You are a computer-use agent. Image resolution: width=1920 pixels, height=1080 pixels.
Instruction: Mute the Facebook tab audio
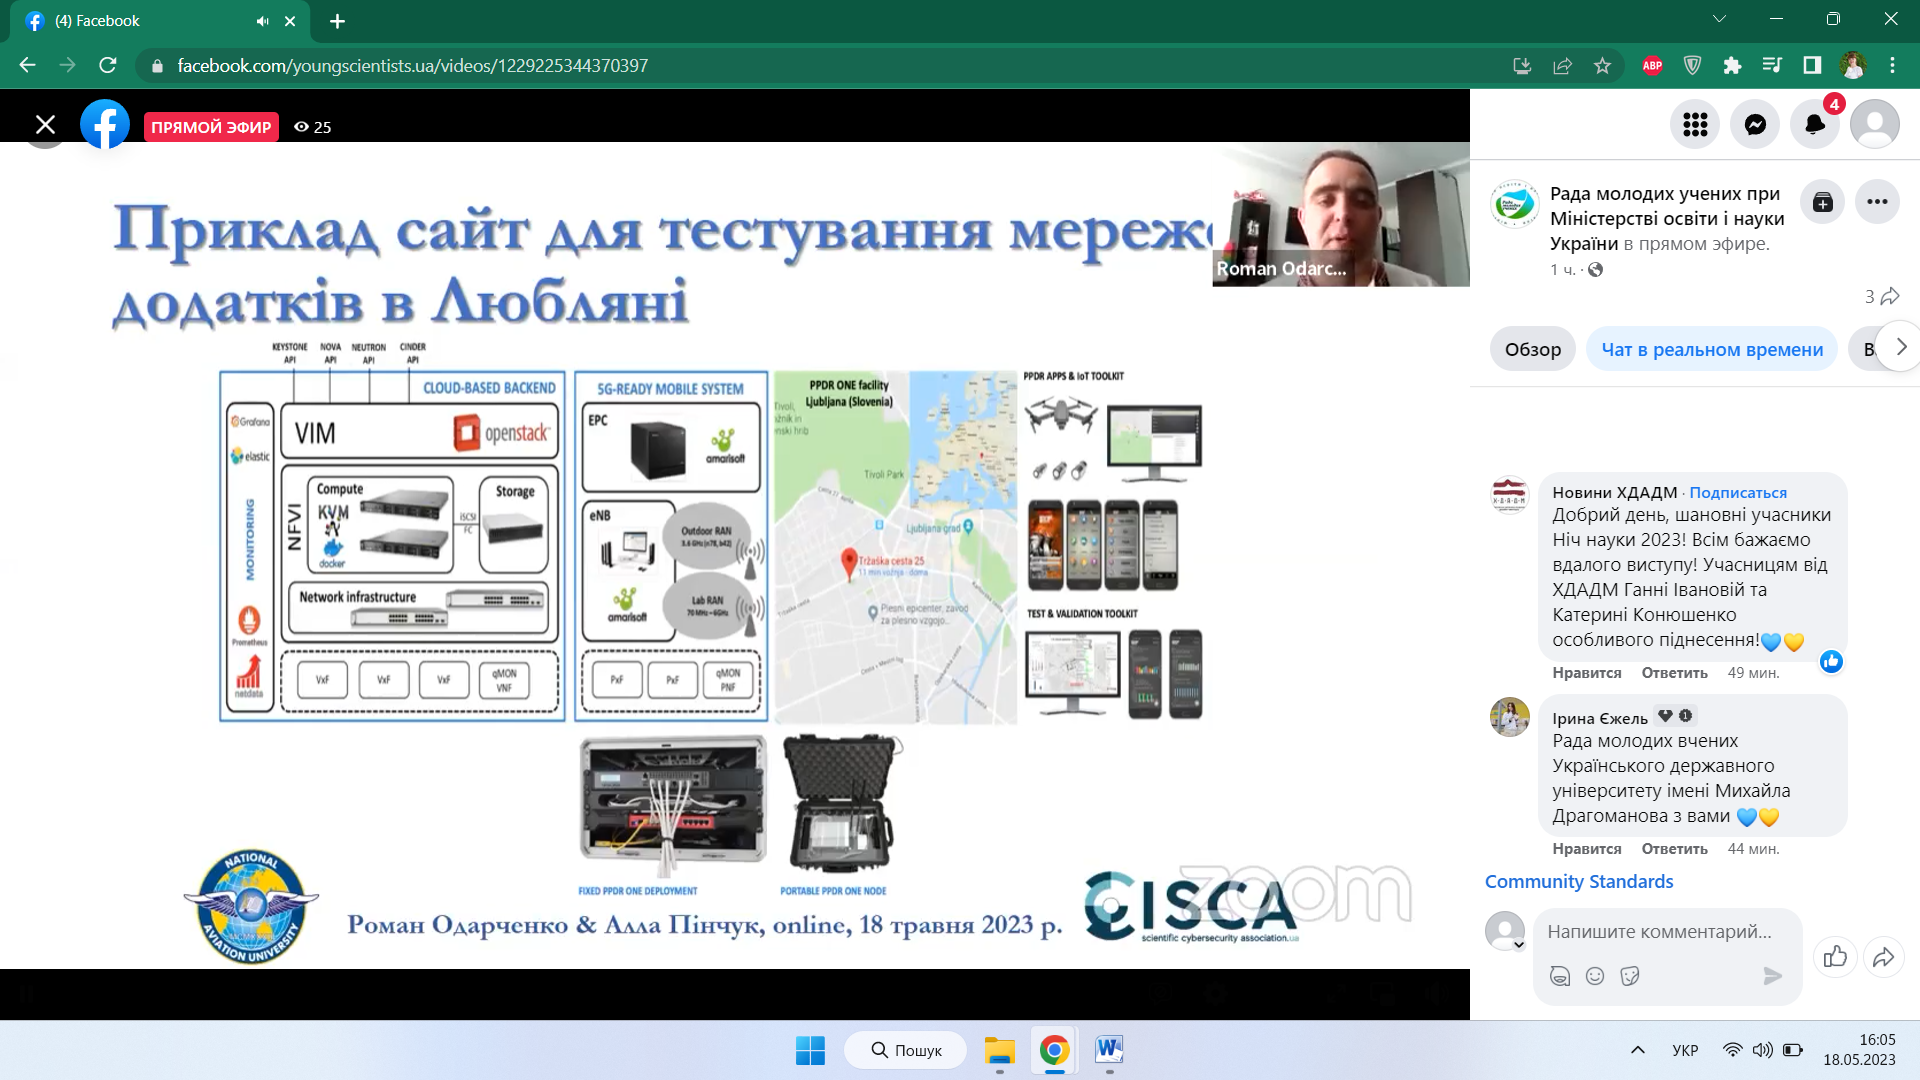(262, 21)
